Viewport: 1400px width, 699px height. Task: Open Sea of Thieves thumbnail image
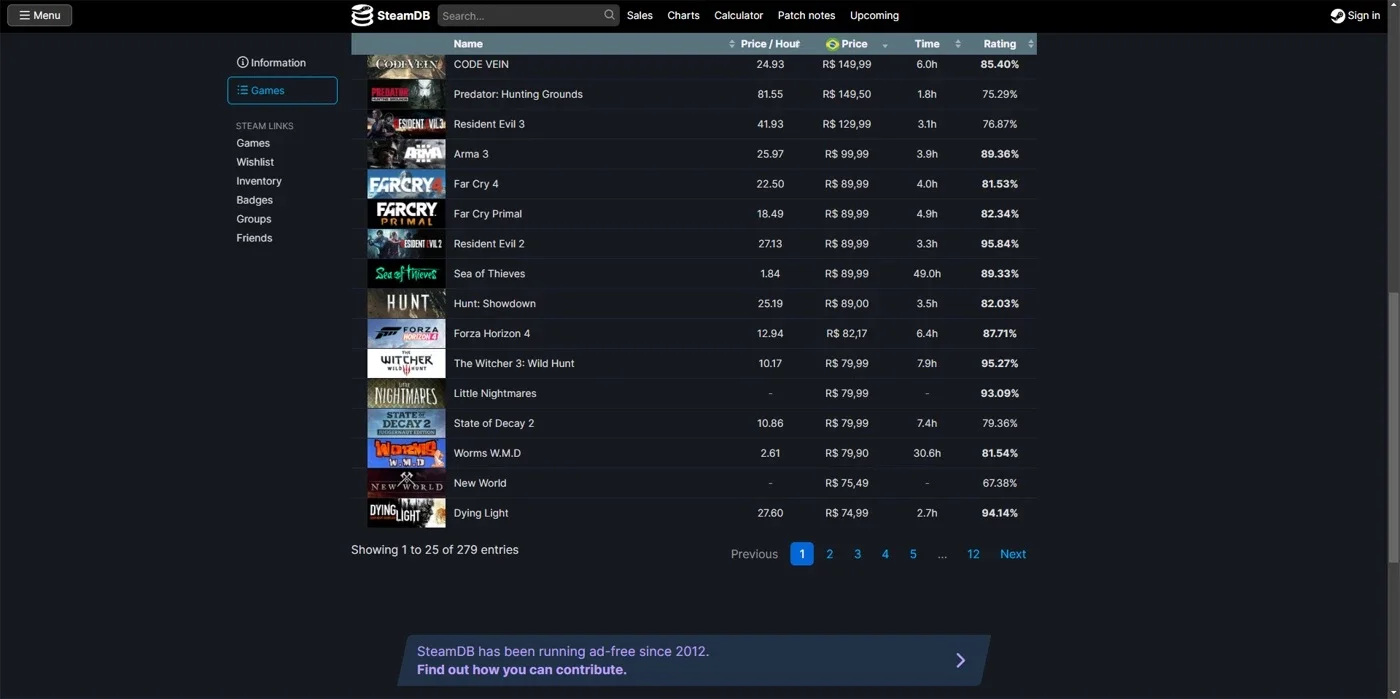click(x=406, y=274)
